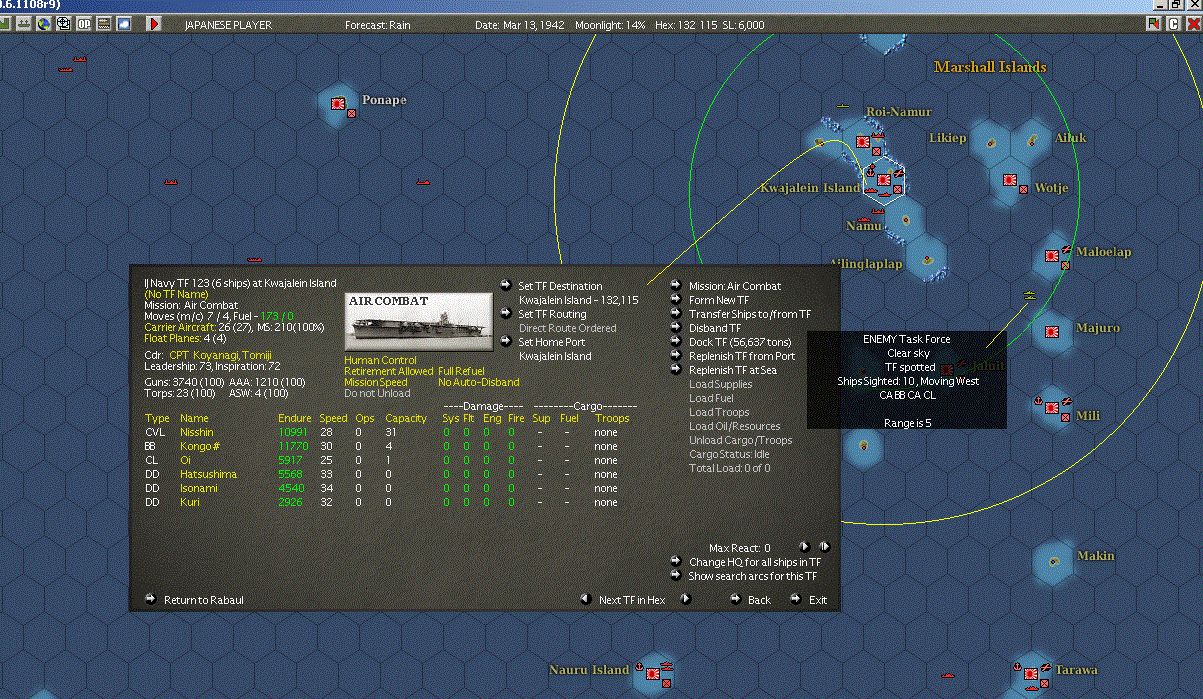
Task: Open ship Oi in the ship list
Action: tap(185, 460)
